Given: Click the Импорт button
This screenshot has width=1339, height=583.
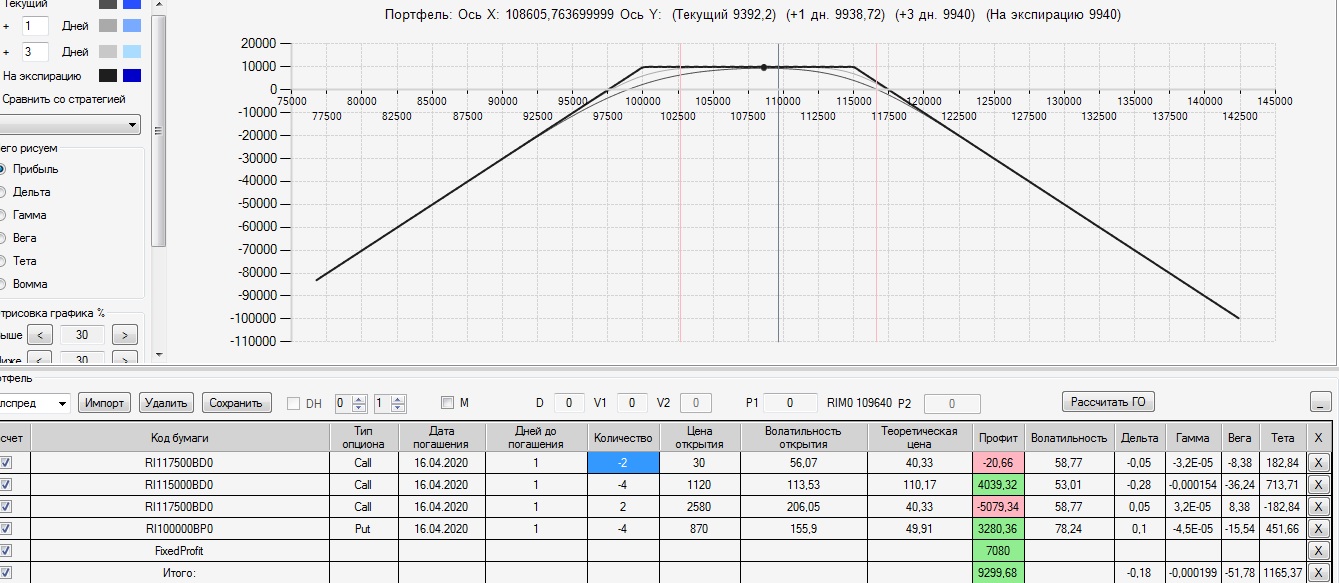Looking at the screenshot, I should pos(105,403).
